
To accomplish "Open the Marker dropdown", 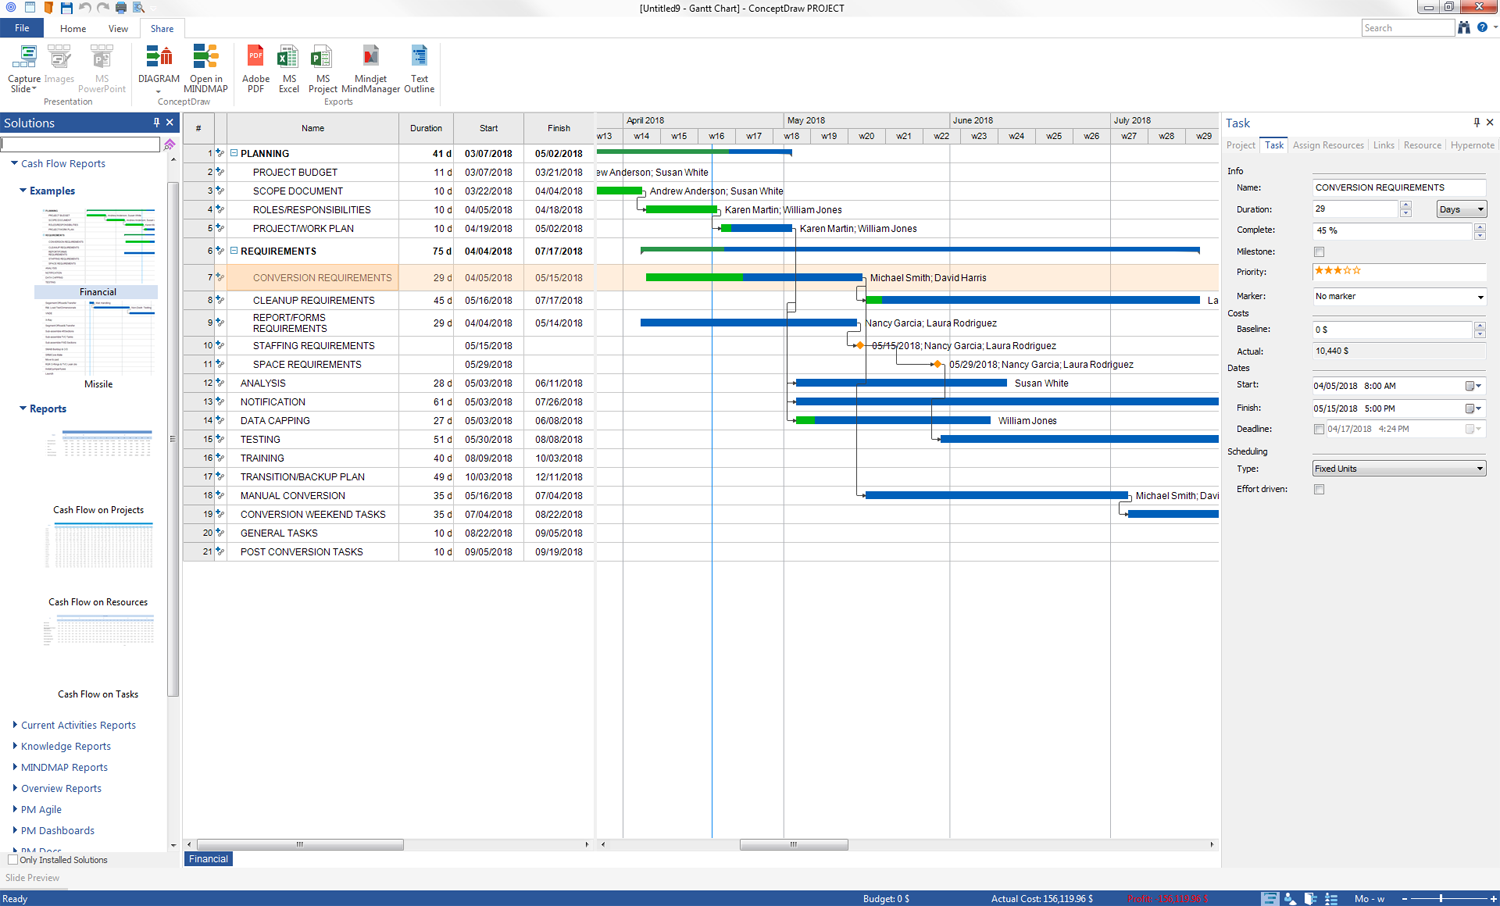I will (x=1398, y=297).
